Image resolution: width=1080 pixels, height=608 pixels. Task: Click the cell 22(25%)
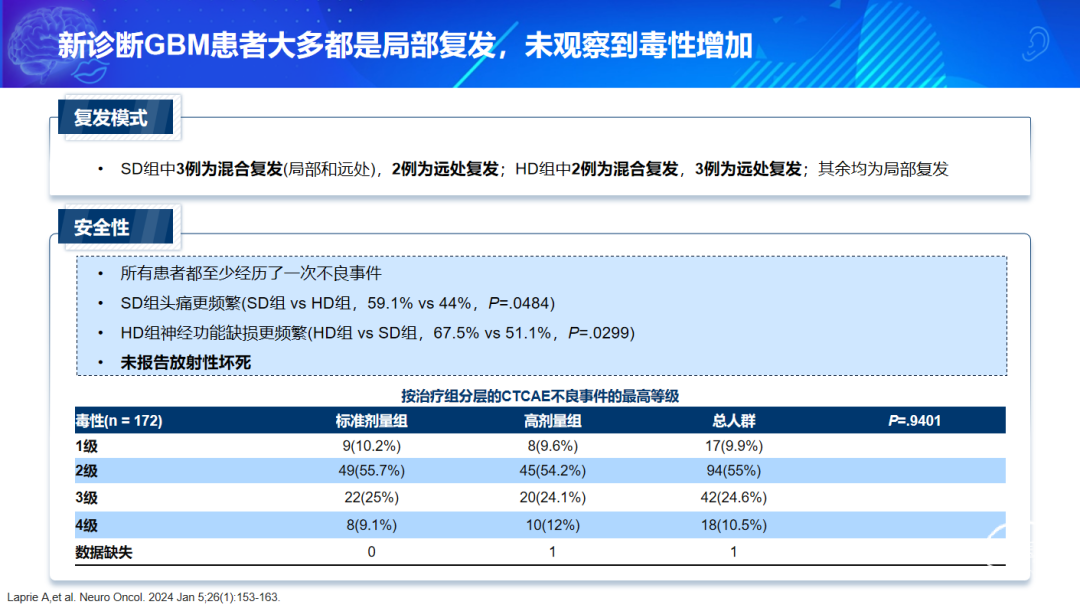click(x=371, y=497)
